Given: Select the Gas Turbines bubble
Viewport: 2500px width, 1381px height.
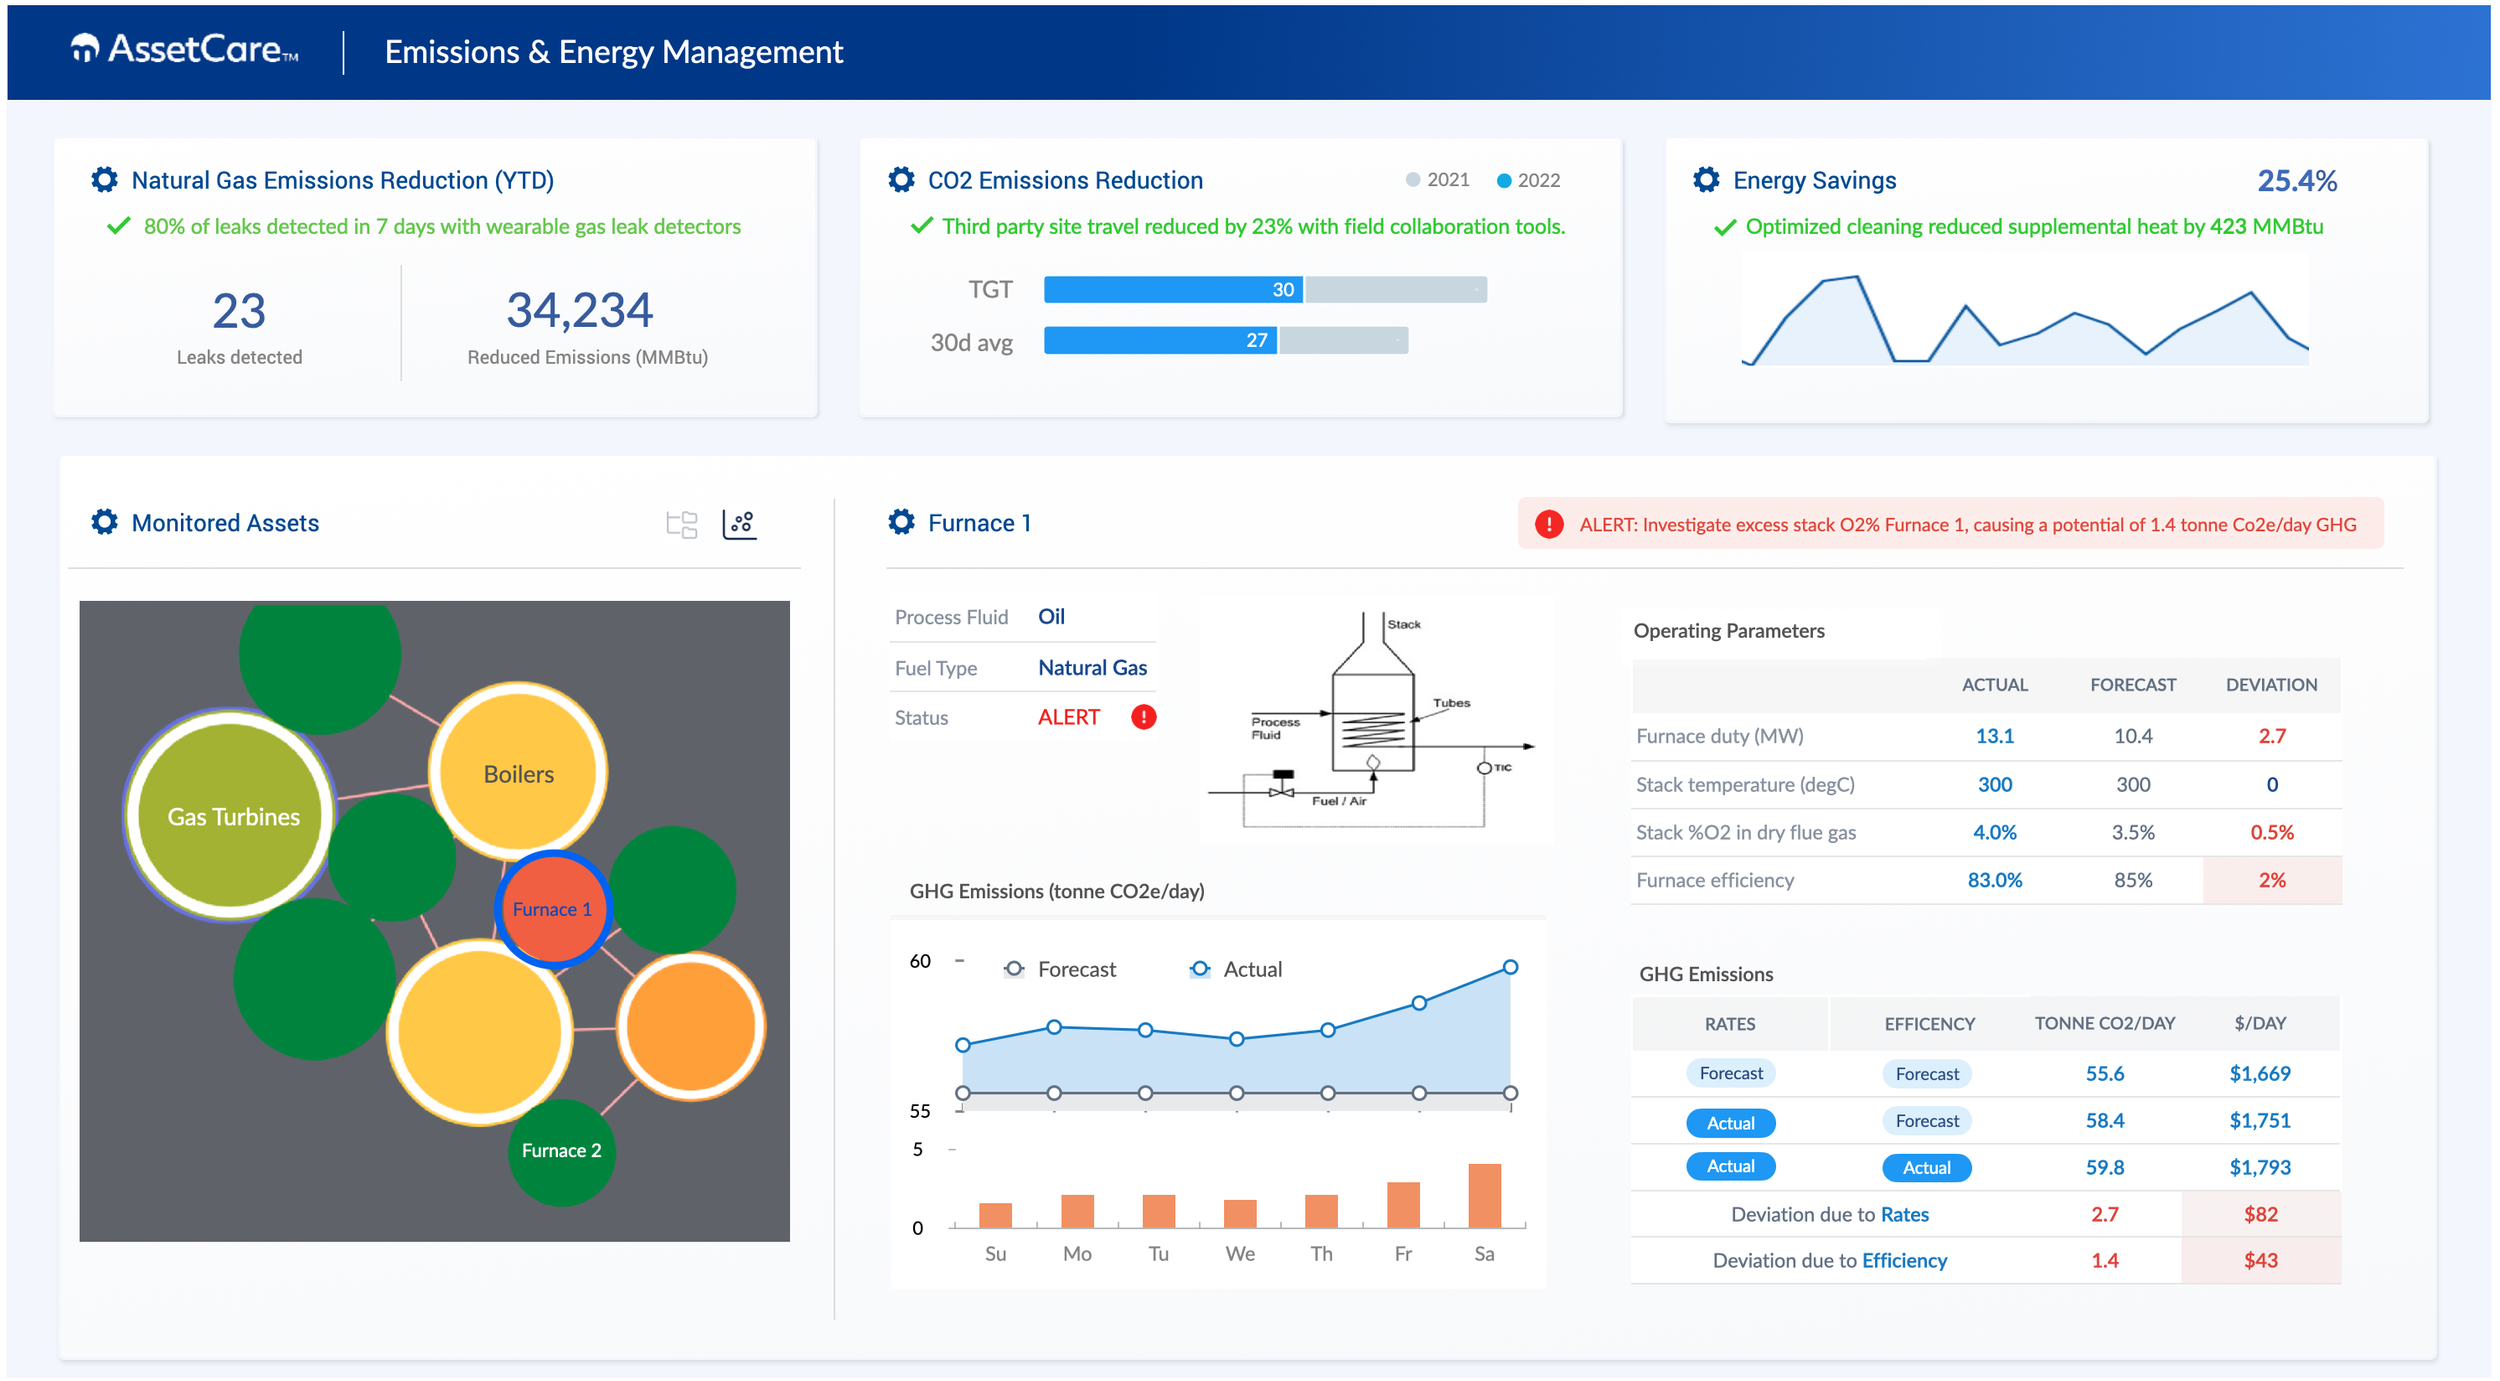Looking at the screenshot, I should (232, 816).
